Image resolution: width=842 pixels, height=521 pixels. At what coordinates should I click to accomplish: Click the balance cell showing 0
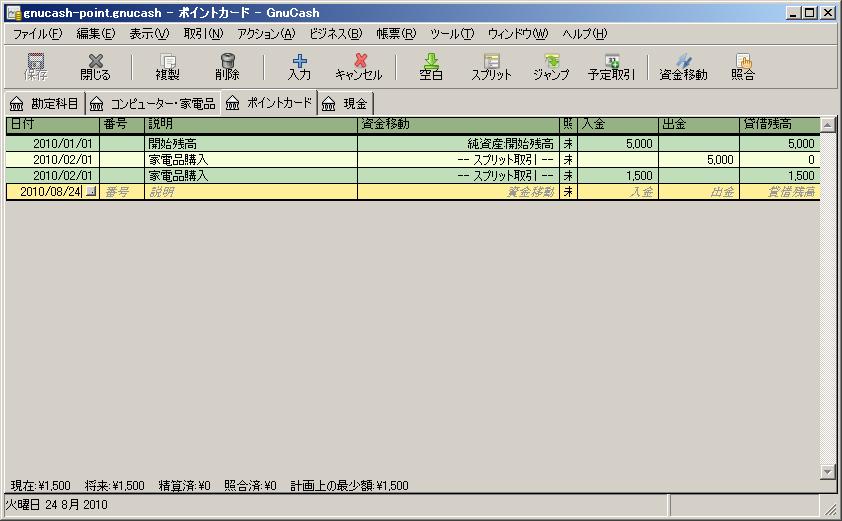[x=780, y=160]
